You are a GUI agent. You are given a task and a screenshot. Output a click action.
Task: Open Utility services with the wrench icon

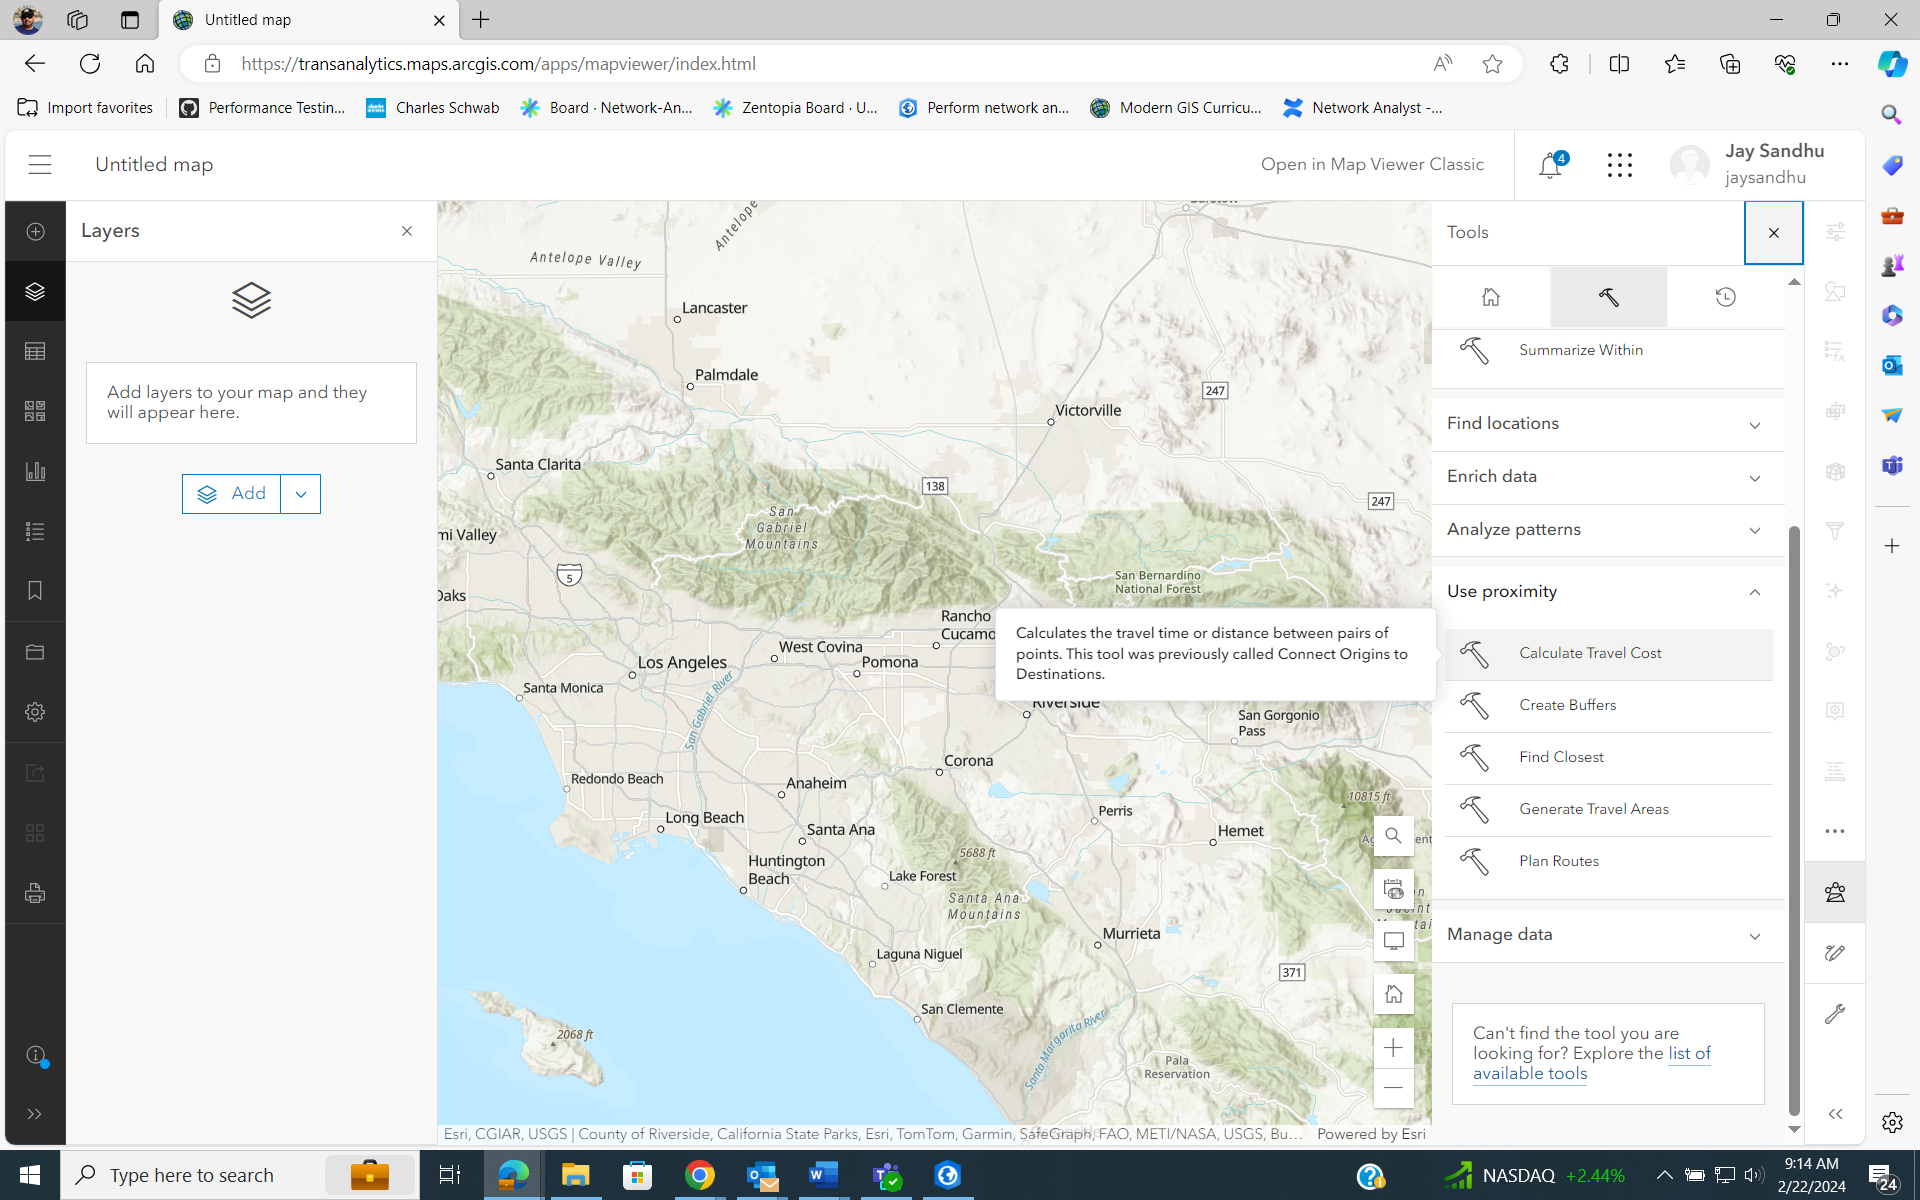coord(1836,1015)
